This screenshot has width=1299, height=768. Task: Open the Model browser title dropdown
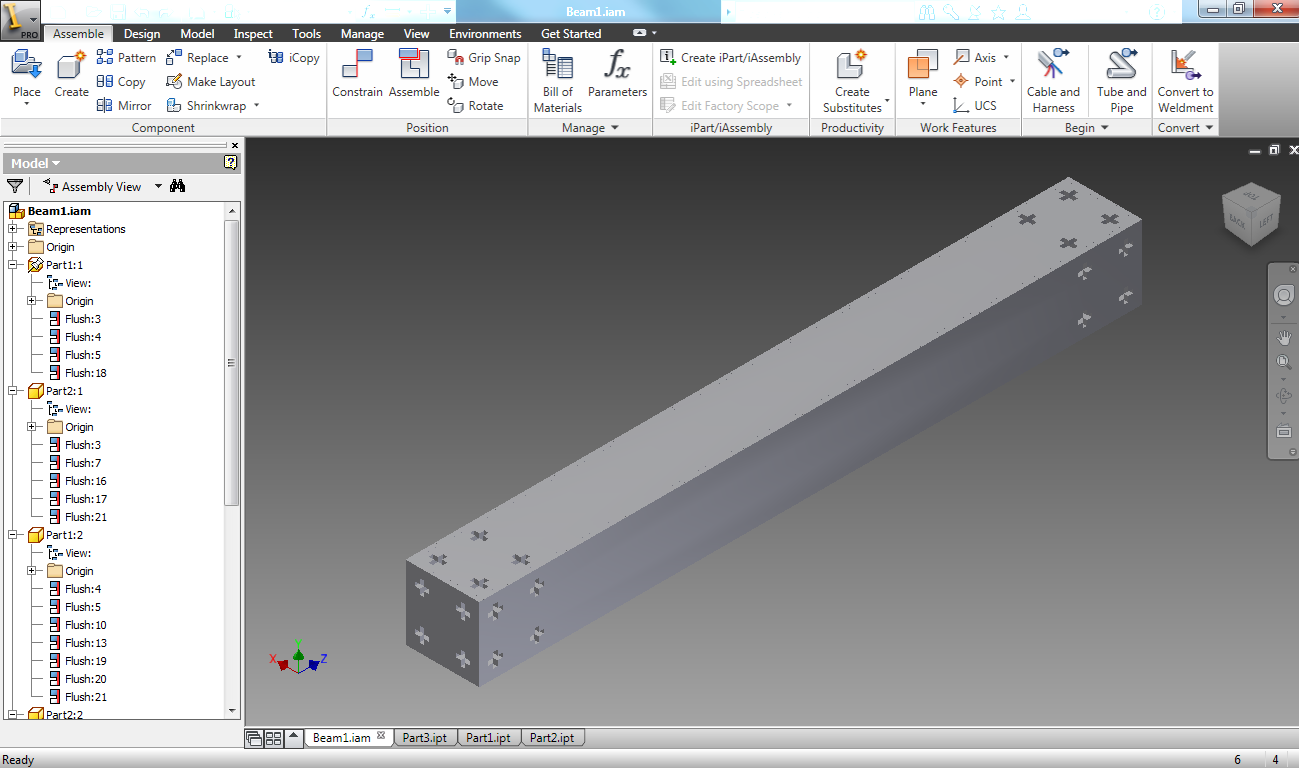(56, 163)
